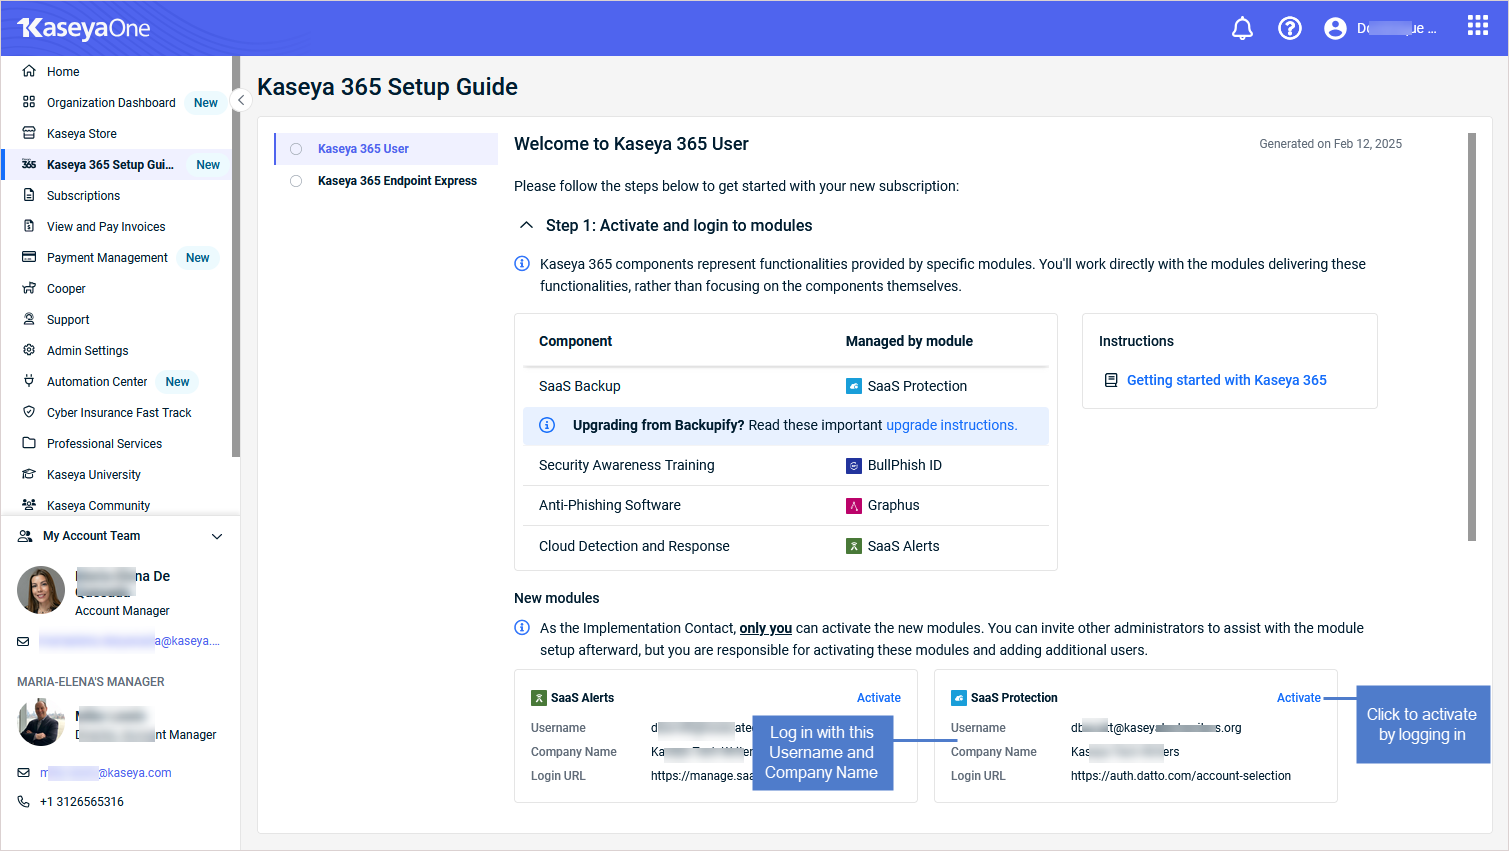This screenshot has height=851, width=1509.
Task: Click the document icon beside Getting started link
Action: click(1110, 380)
